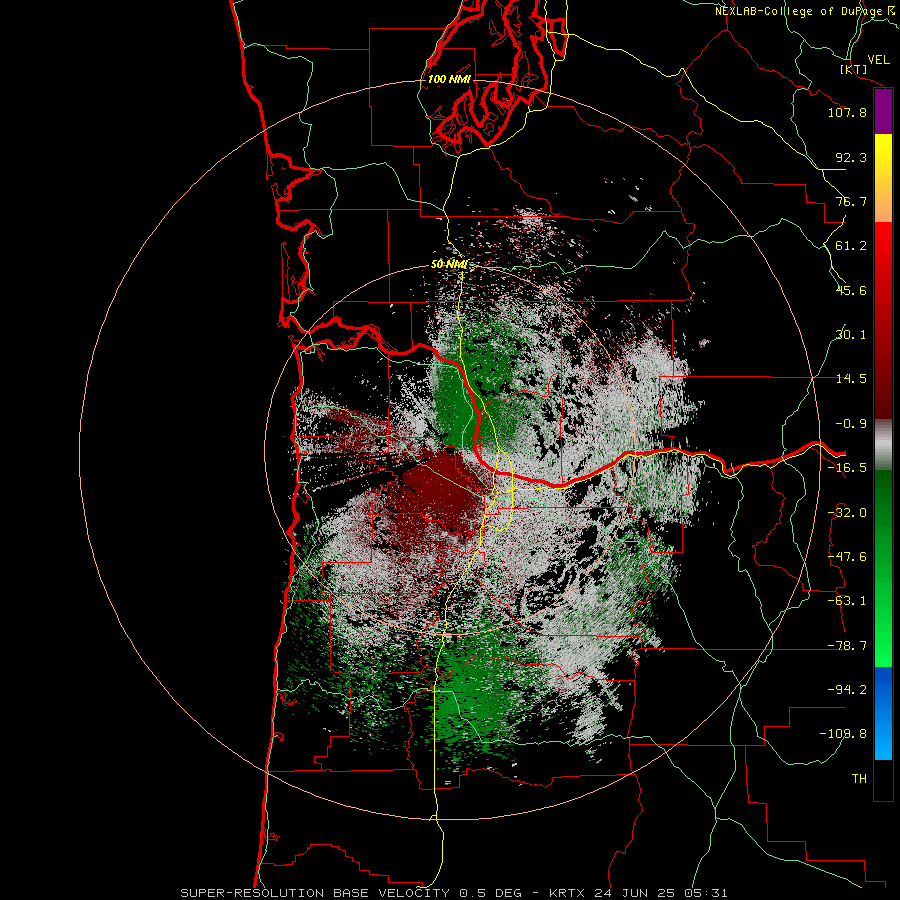Viewport: 900px width, 900px height.
Task: Select the -78.7 velocity scale value
Action: pos(847,646)
